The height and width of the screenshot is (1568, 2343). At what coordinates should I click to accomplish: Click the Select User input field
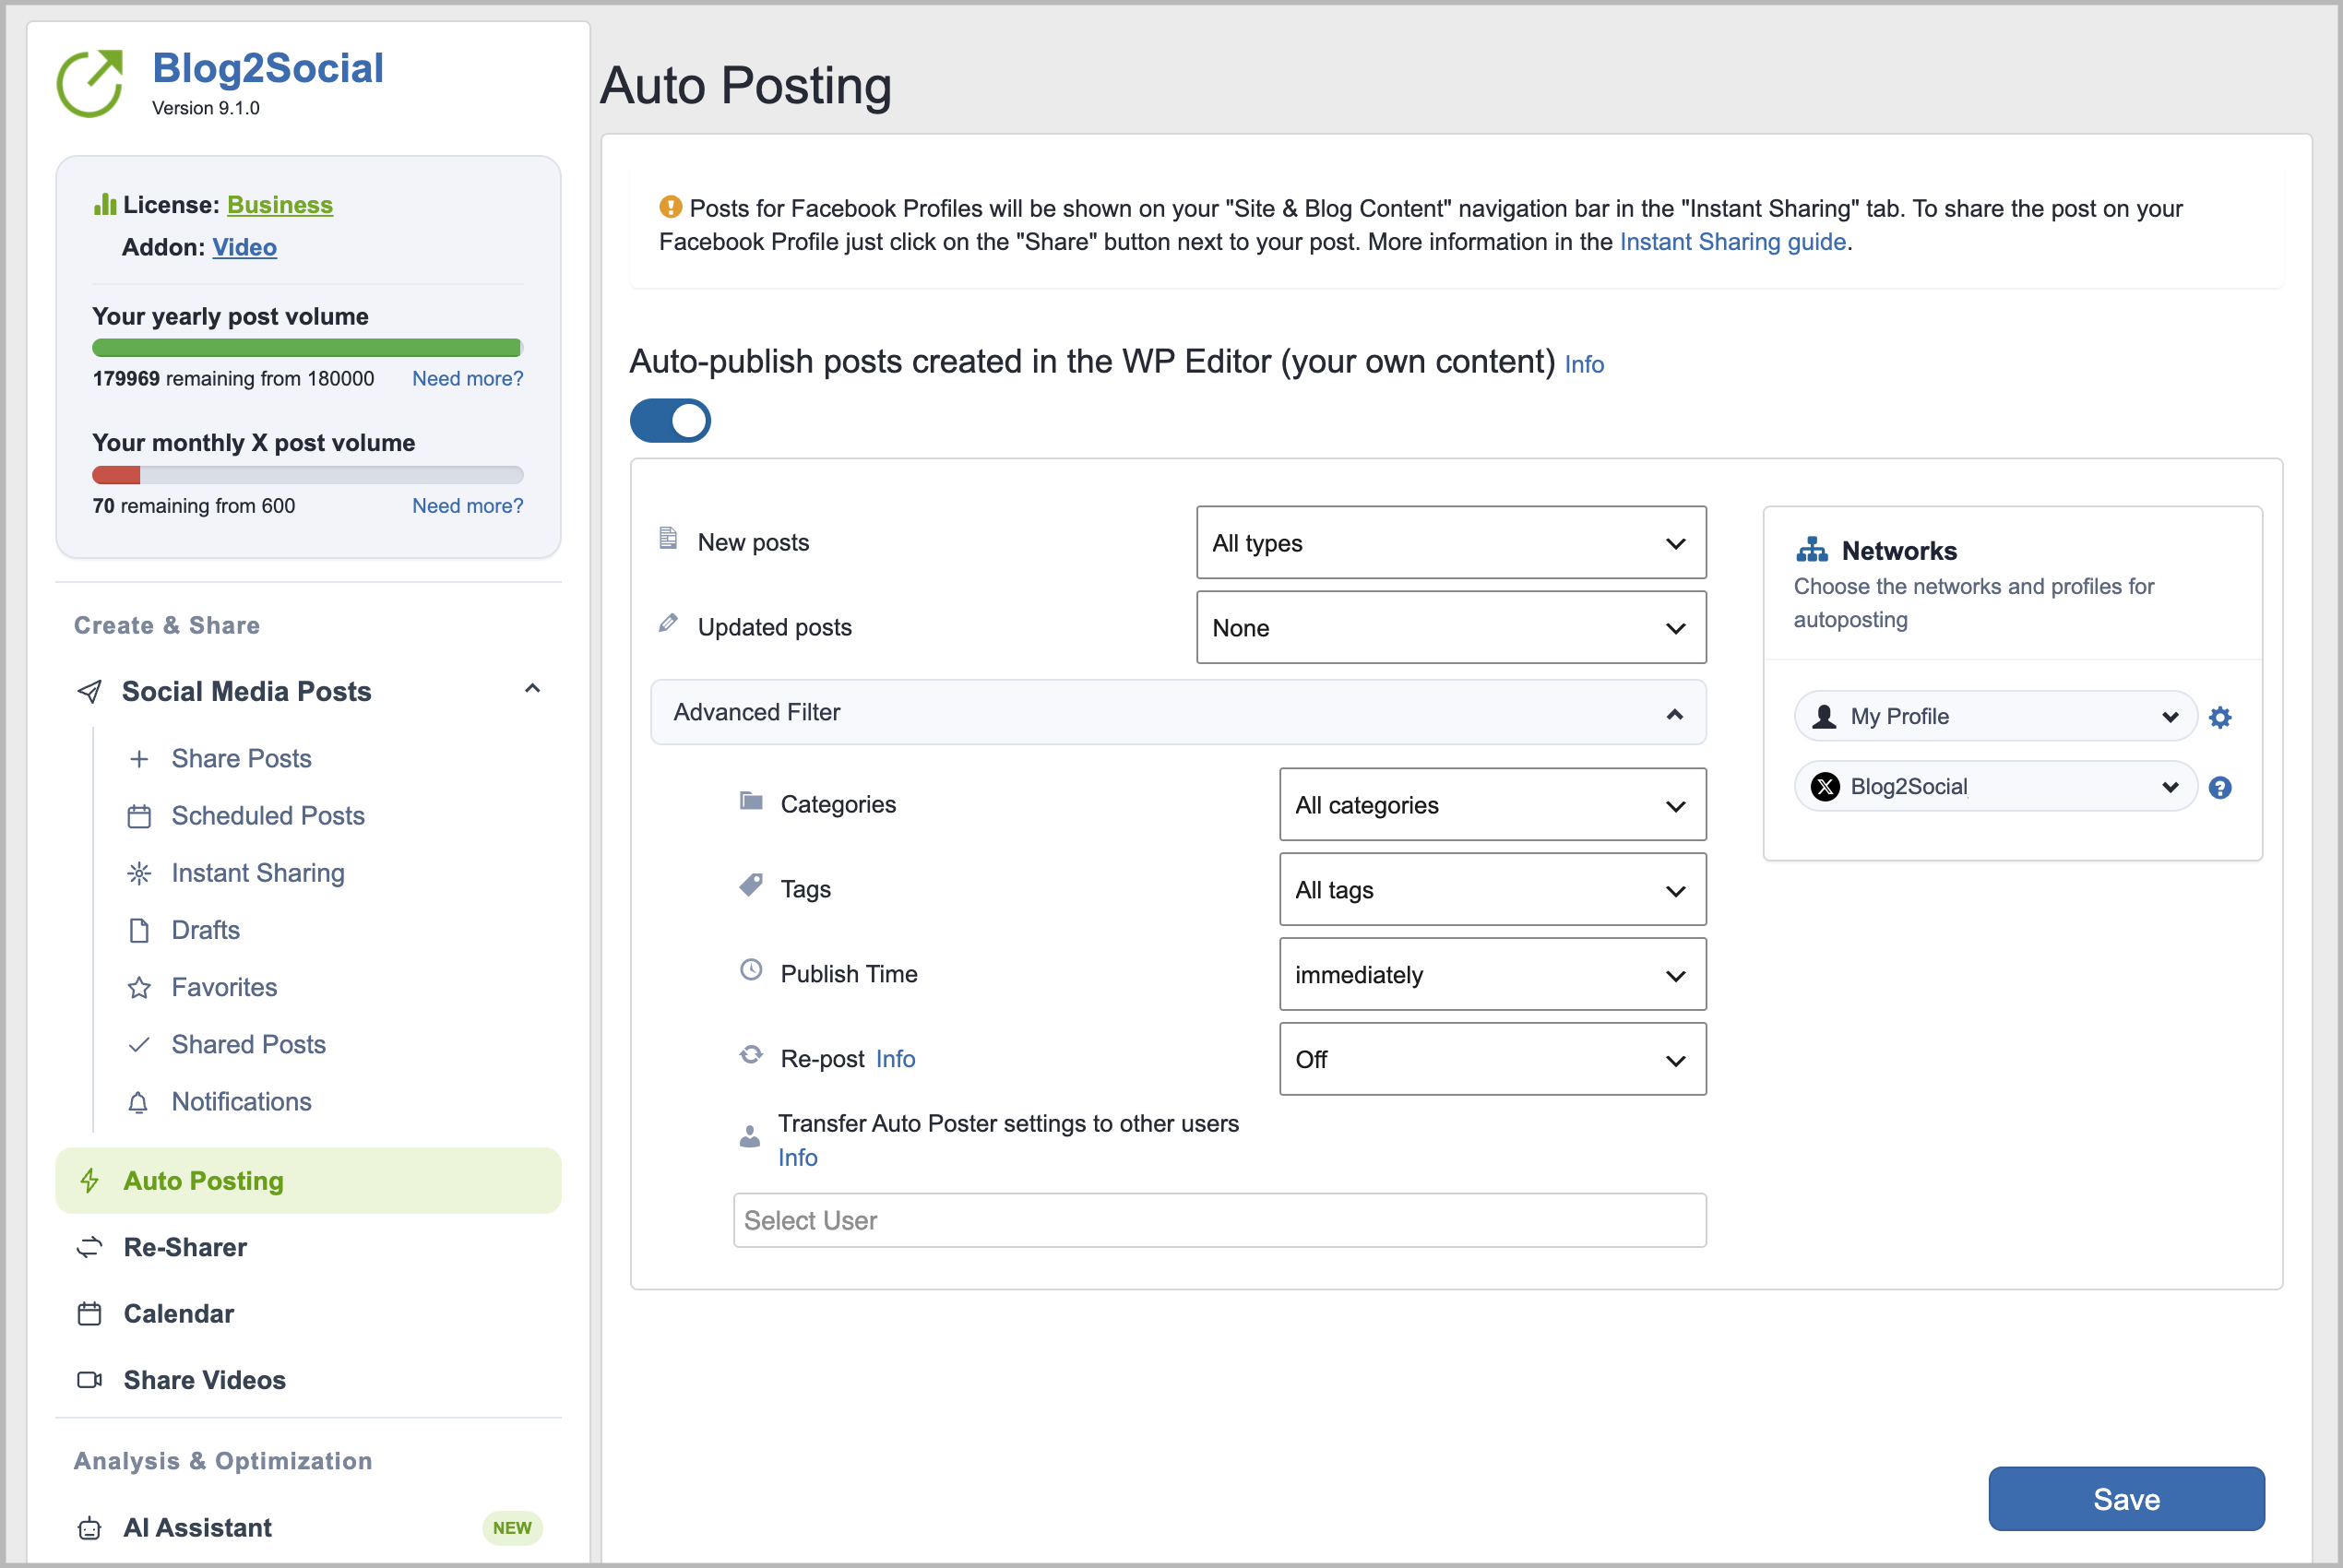(1219, 1221)
